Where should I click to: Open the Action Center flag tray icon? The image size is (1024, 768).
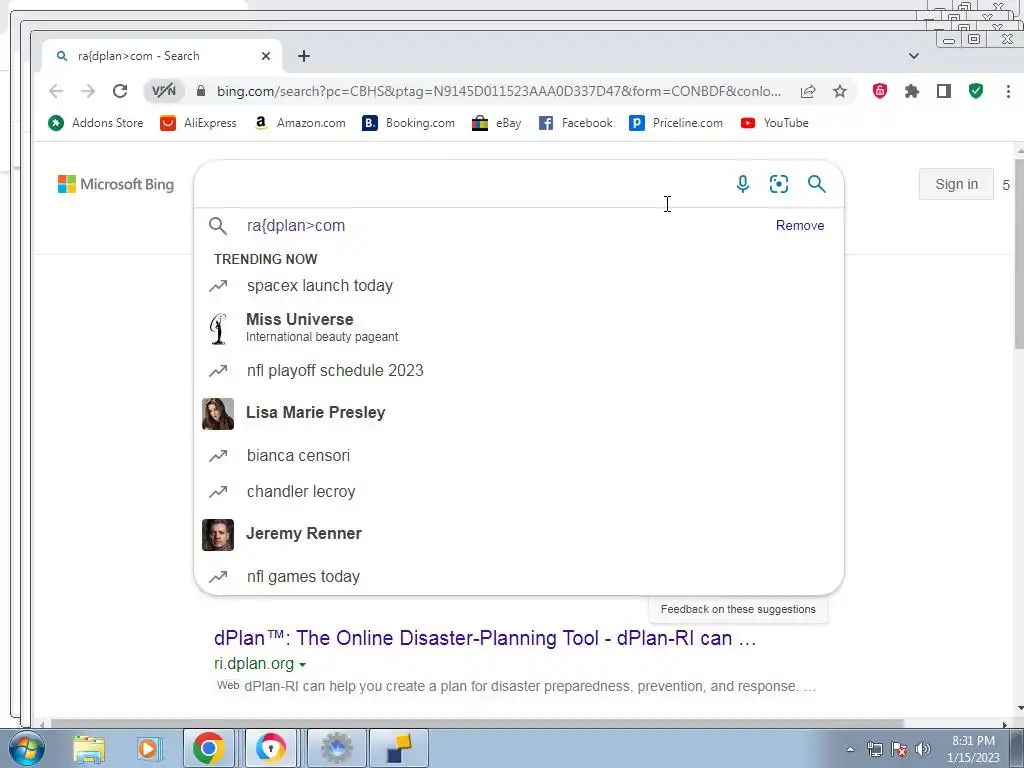click(x=899, y=749)
